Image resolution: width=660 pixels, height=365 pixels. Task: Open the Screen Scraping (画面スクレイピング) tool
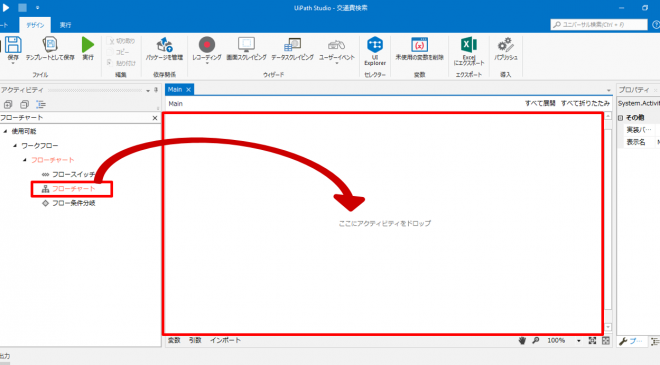pyautogui.click(x=246, y=45)
